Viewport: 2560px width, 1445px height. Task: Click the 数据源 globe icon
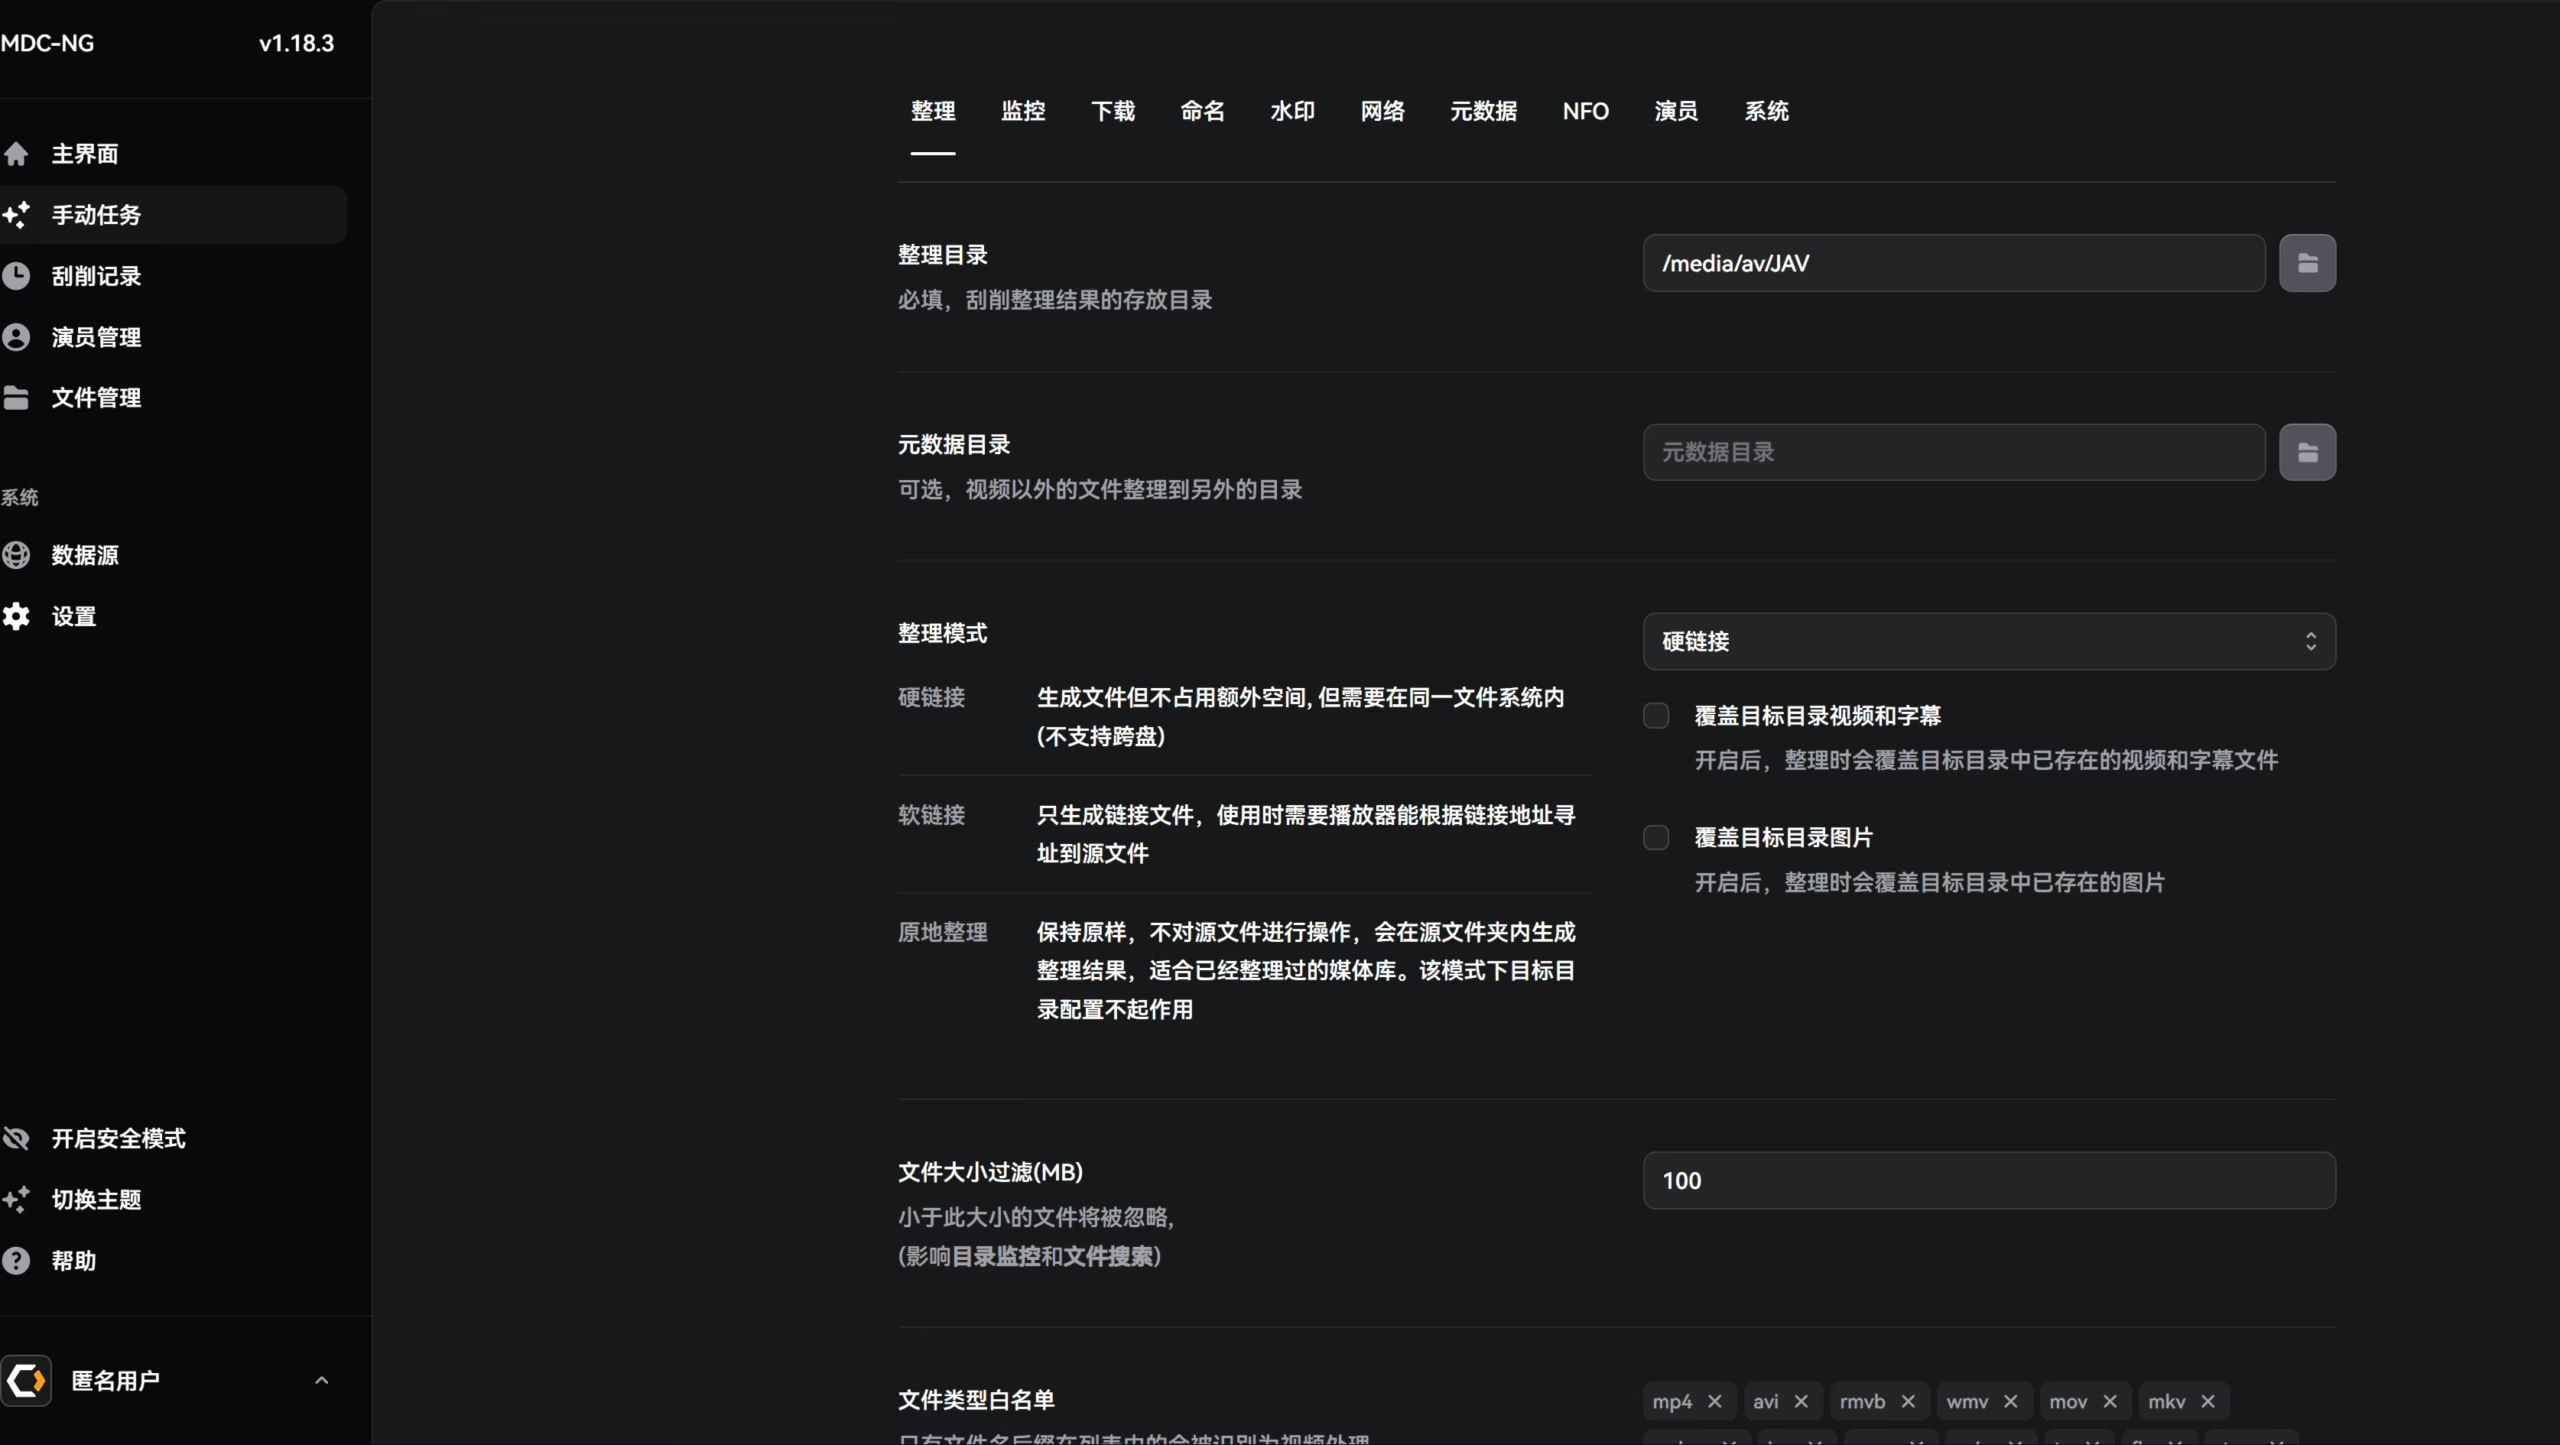tap(17, 555)
